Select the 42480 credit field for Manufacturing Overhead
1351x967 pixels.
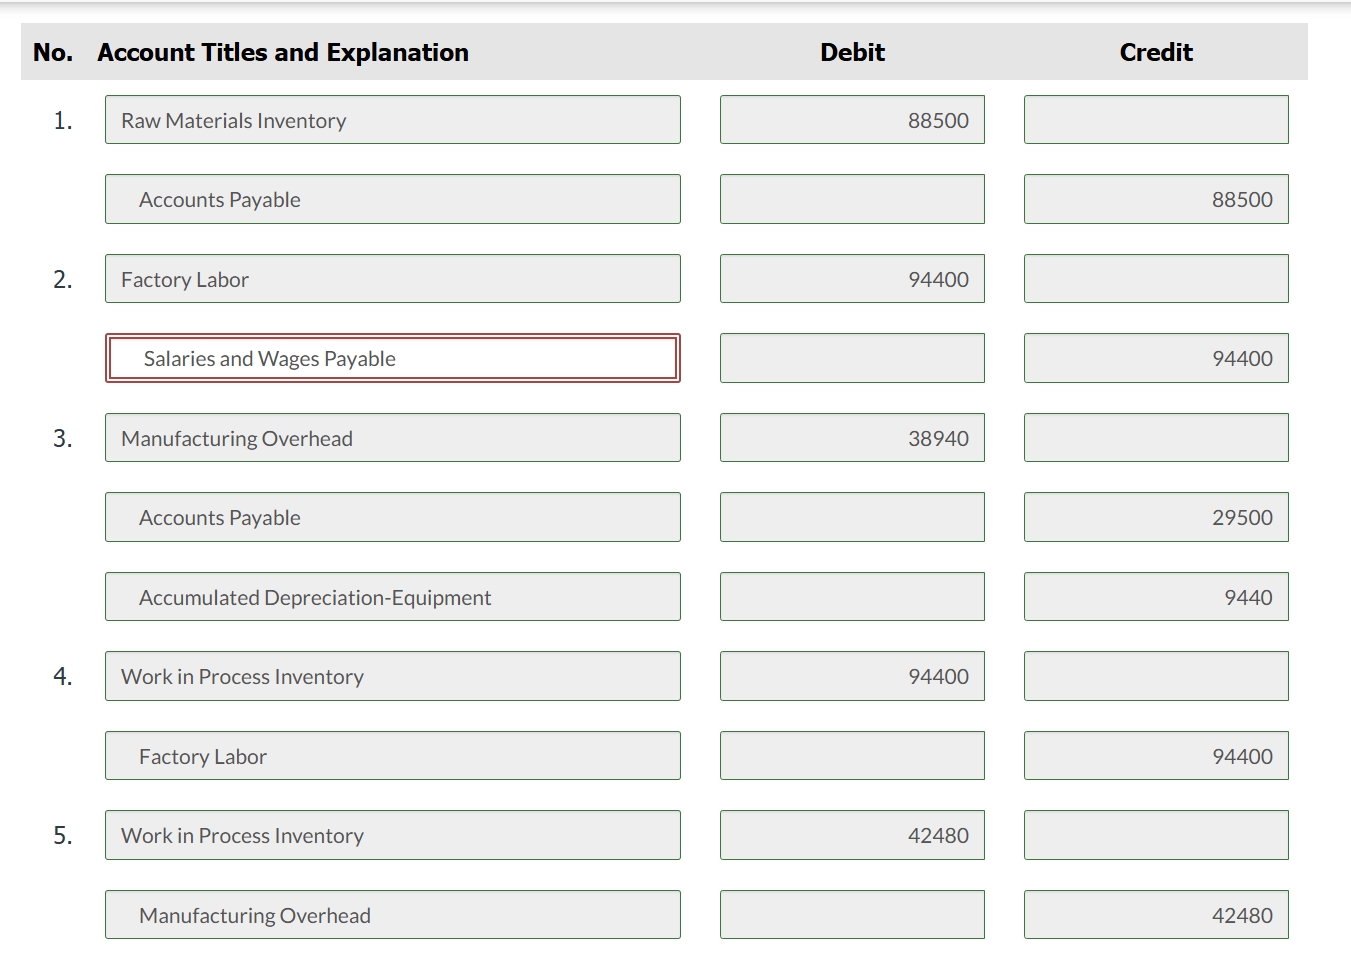[1156, 915]
